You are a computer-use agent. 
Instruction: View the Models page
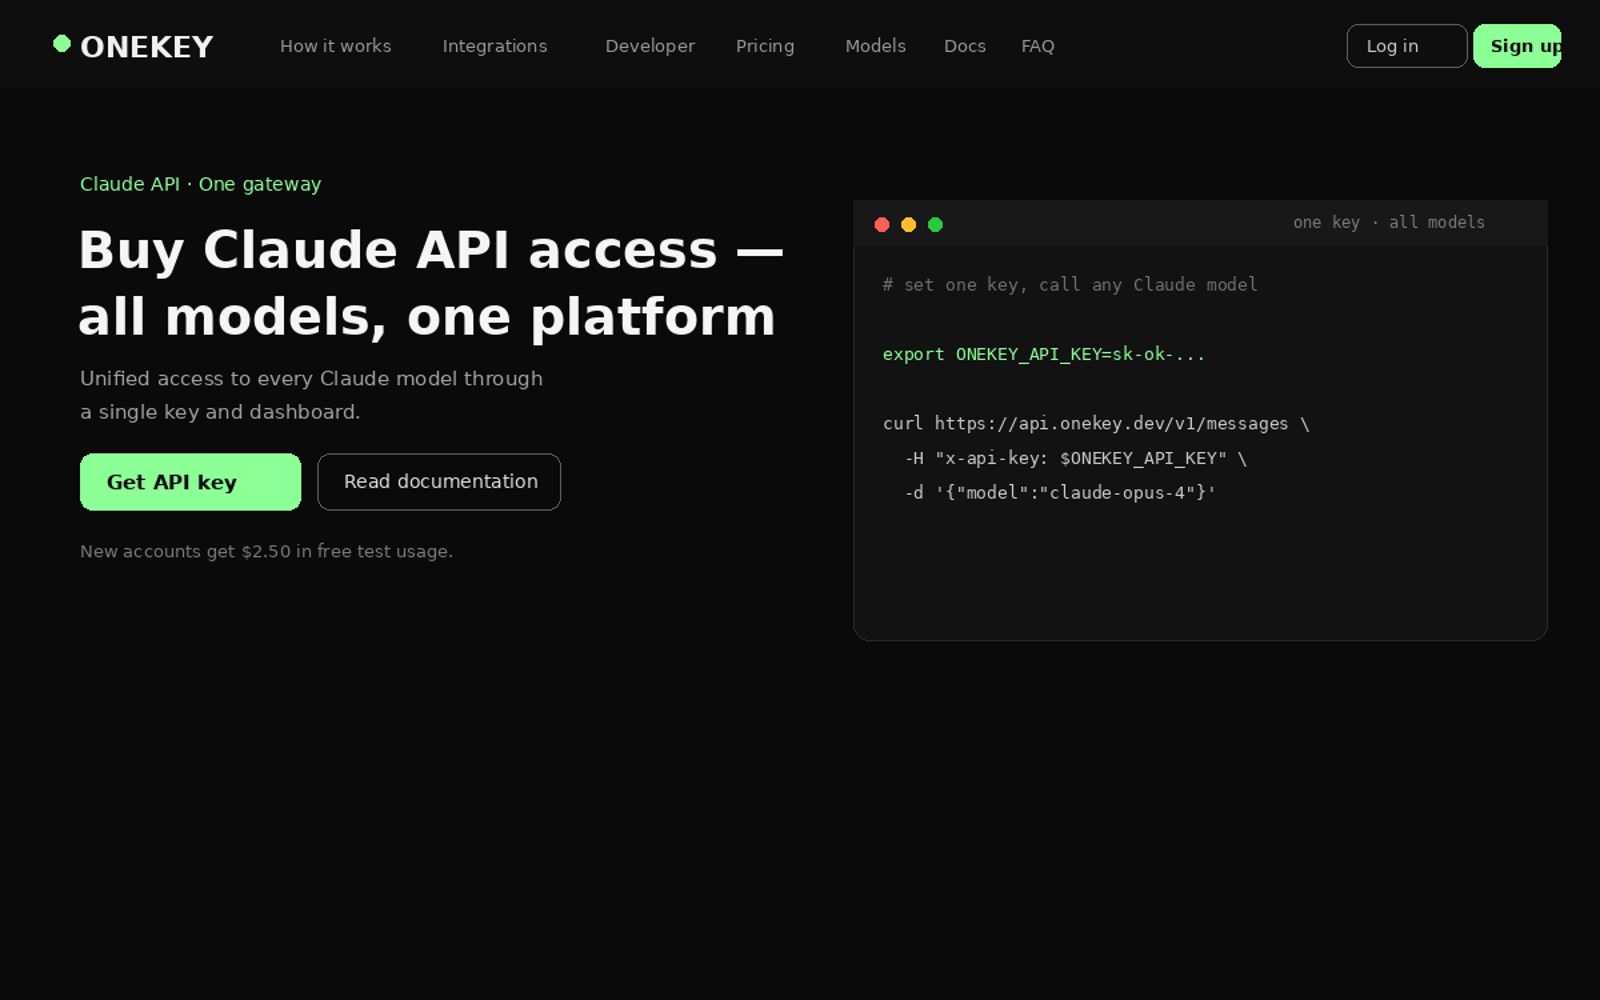pyautogui.click(x=875, y=46)
